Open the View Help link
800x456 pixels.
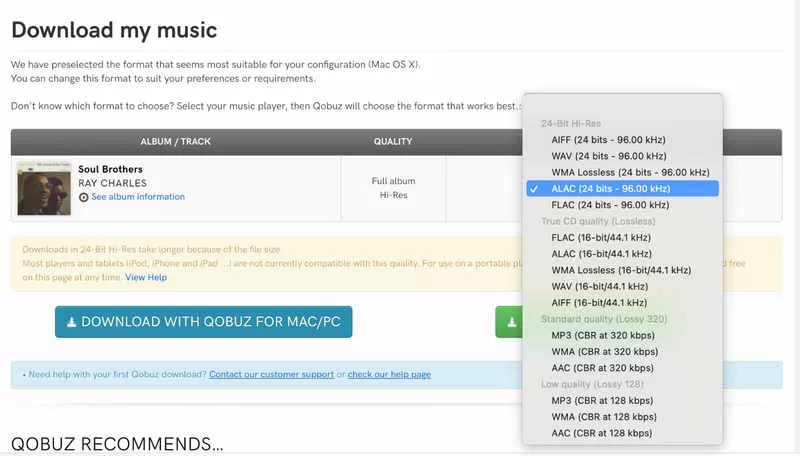(146, 277)
